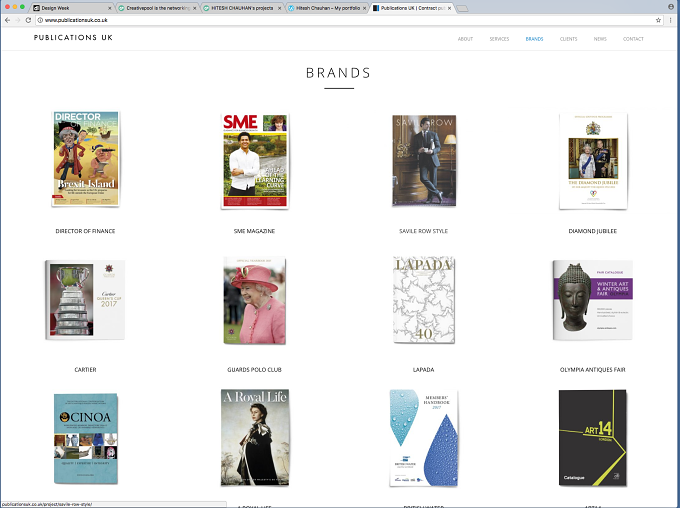Open the NEWS menu item
The height and width of the screenshot is (508, 680).
click(600, 39)
